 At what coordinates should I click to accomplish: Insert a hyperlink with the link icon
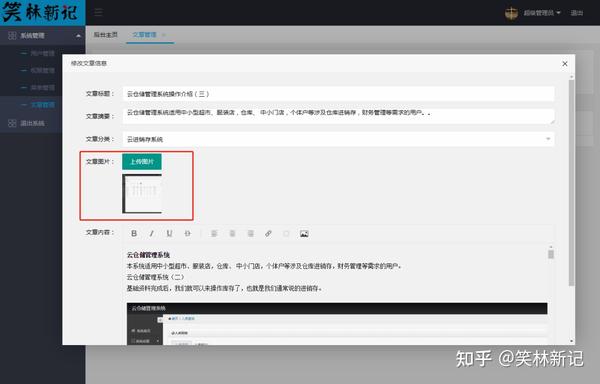268,233
